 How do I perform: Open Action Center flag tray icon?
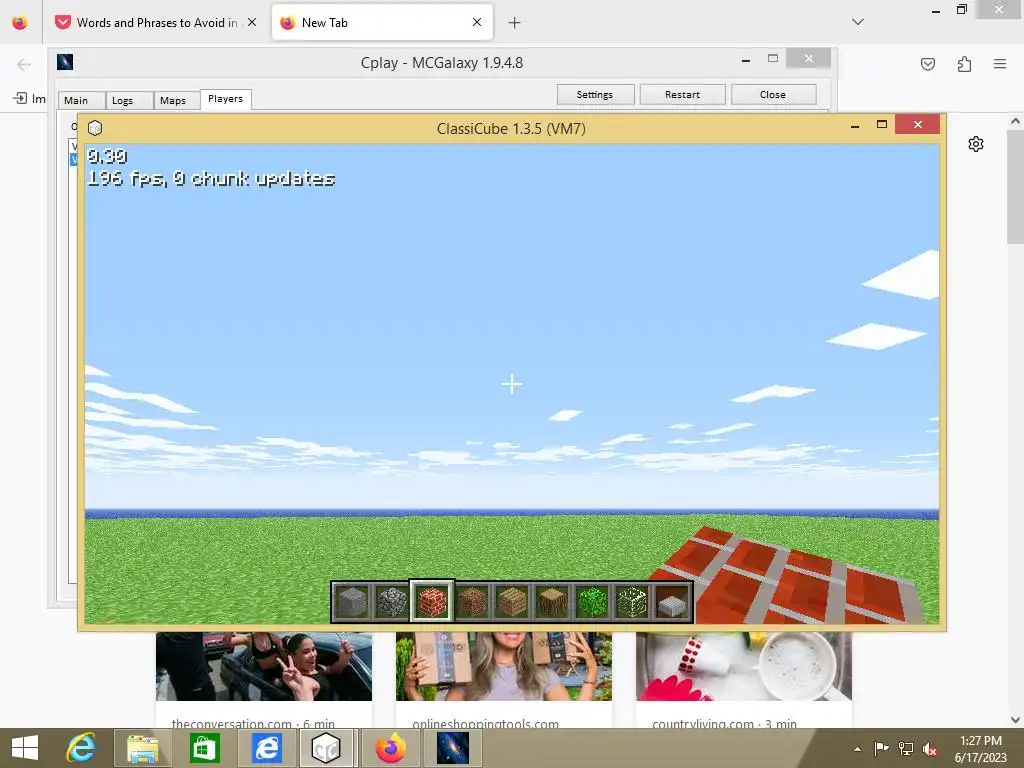881,749
